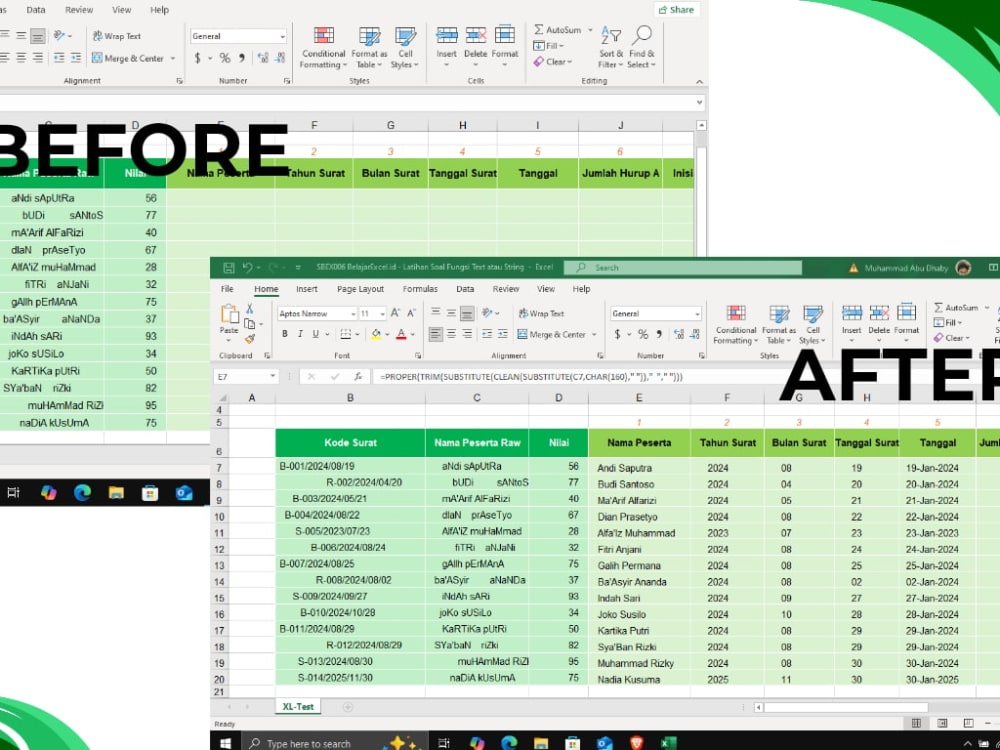Open Home tab in After window
1000x750 pixels.
click(x=266, y=289)
